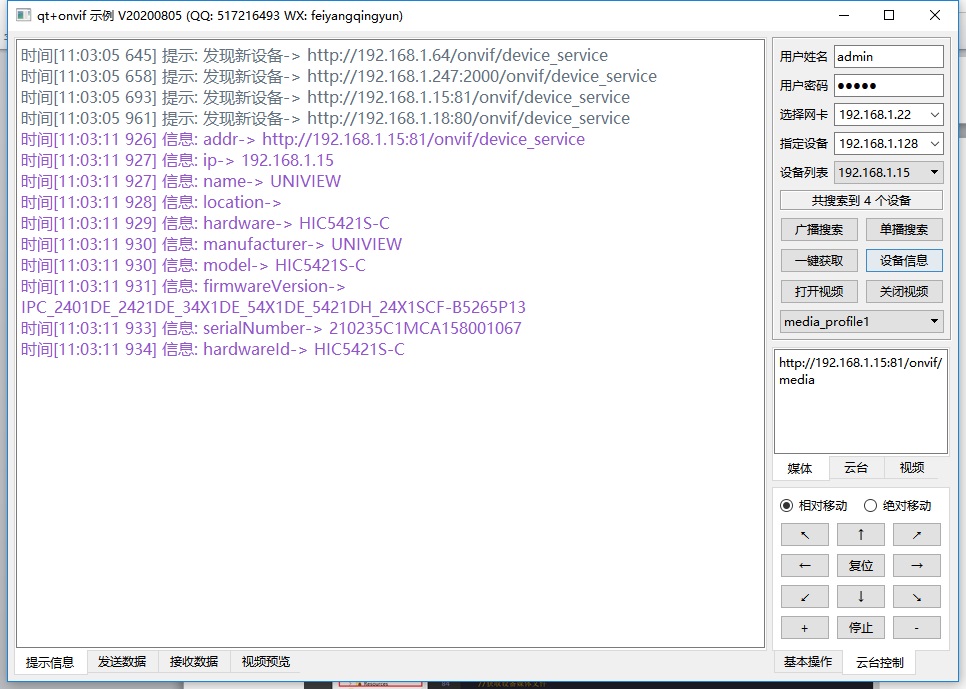Switch to the 视频预览 tab
The height and width of the screenshot is (689, 966).
tap(266, 662)
